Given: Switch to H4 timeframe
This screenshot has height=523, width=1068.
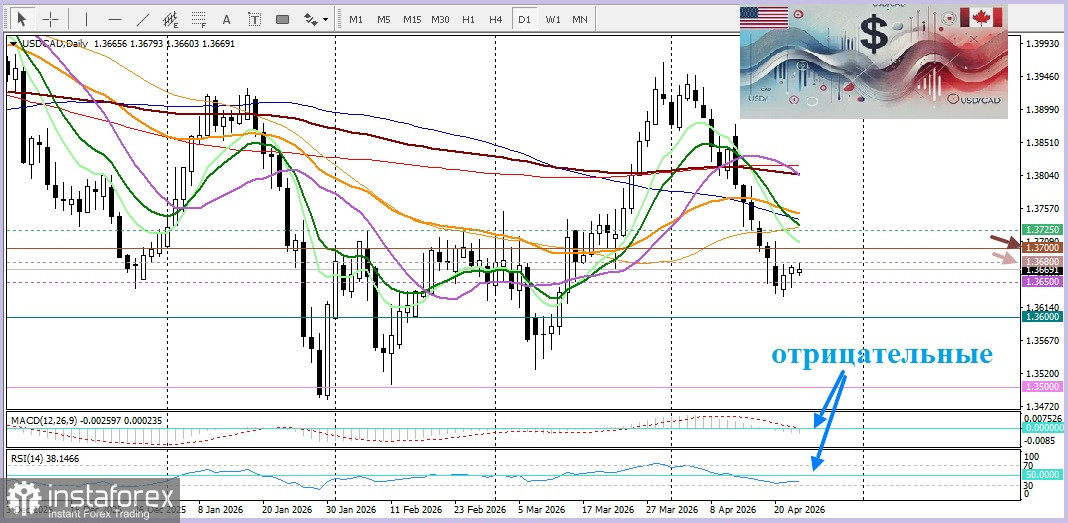Looking at the screenshot, I should (496, 19).
